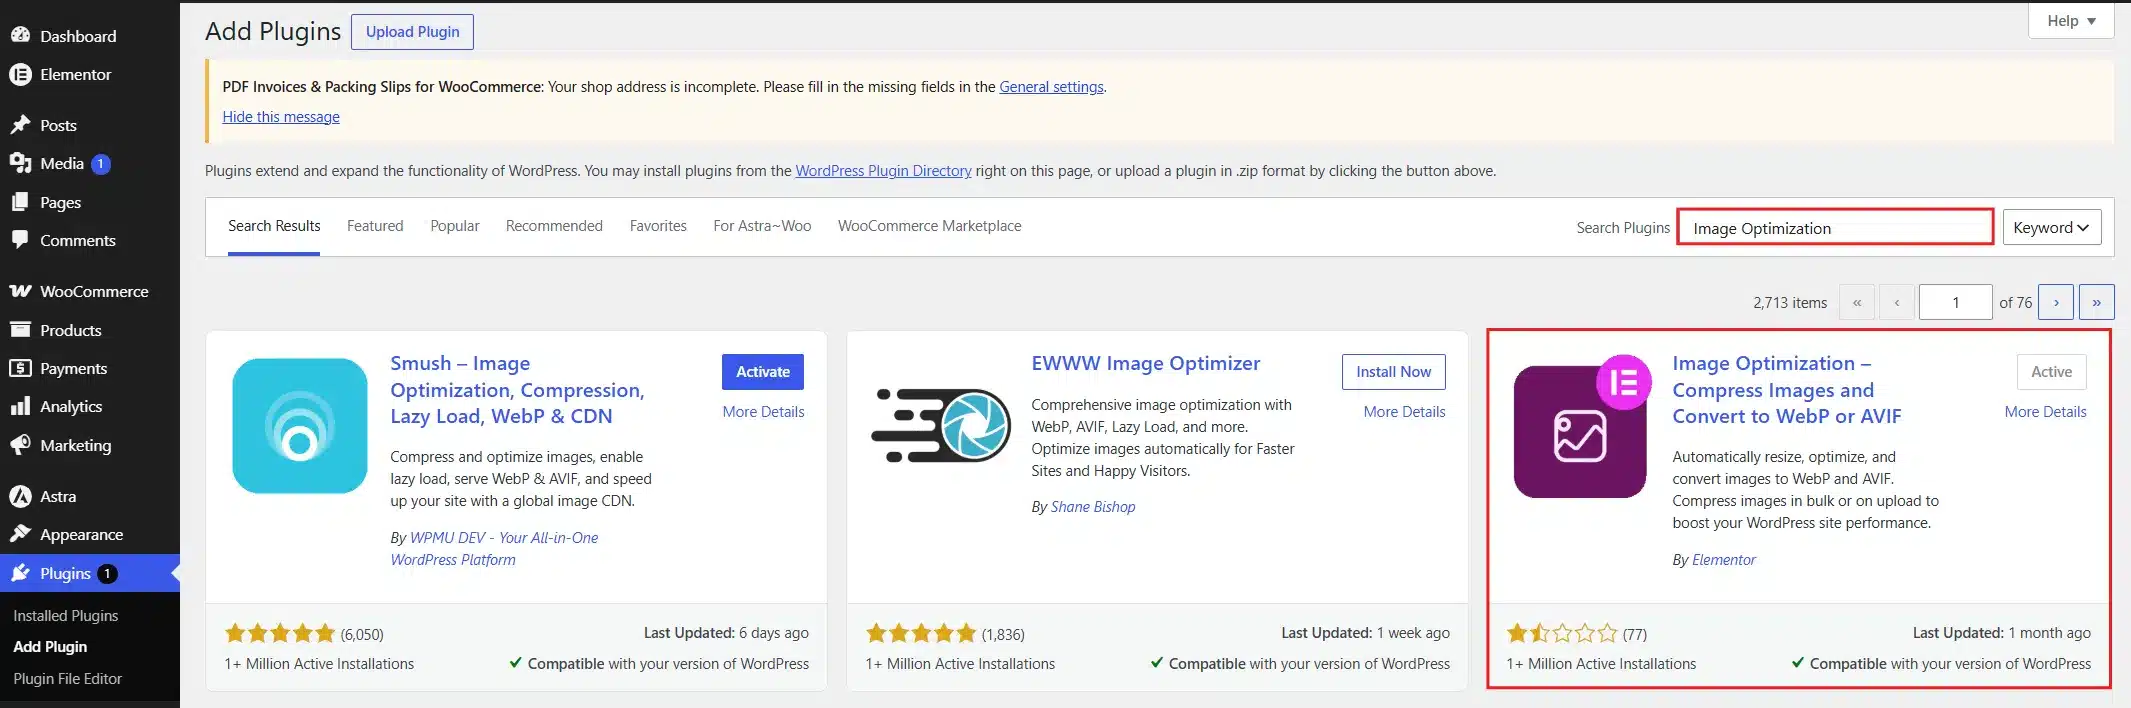Viewport: 2131px width, 708px height.
Task: Click the Payments dollar icon
Action: pyautogui.click(x=20, y=368)
